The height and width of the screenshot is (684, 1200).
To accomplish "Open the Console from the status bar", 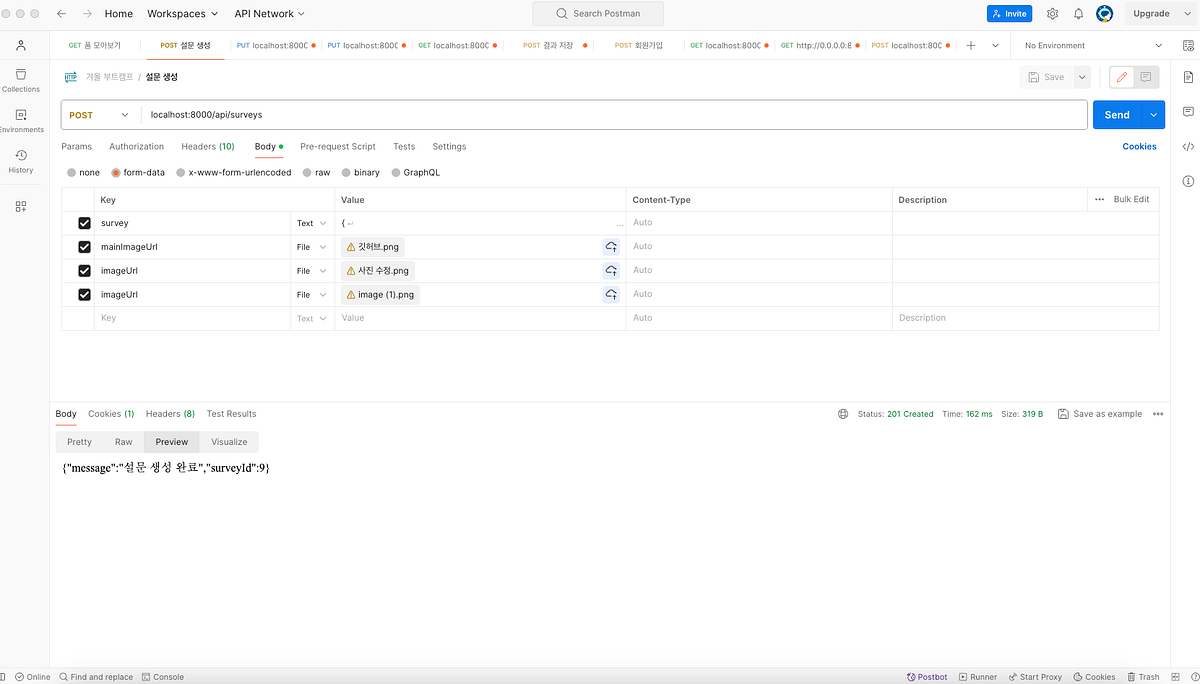I will click(162, 676).
